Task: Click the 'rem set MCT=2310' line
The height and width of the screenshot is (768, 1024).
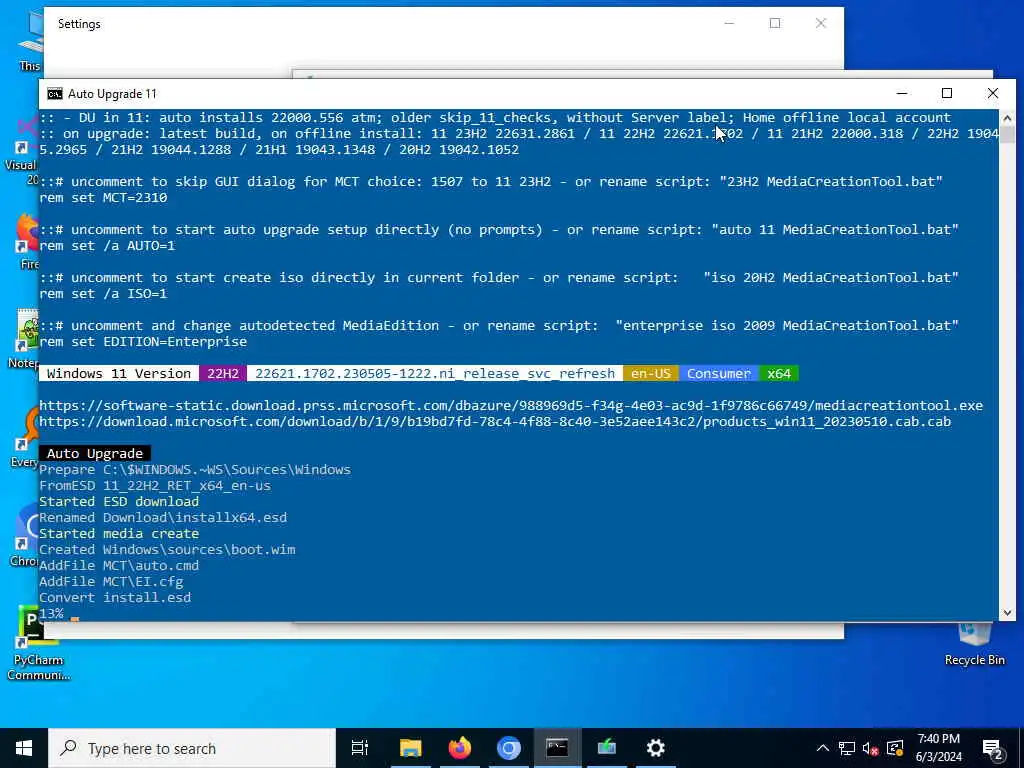Action: coord(103,197)
